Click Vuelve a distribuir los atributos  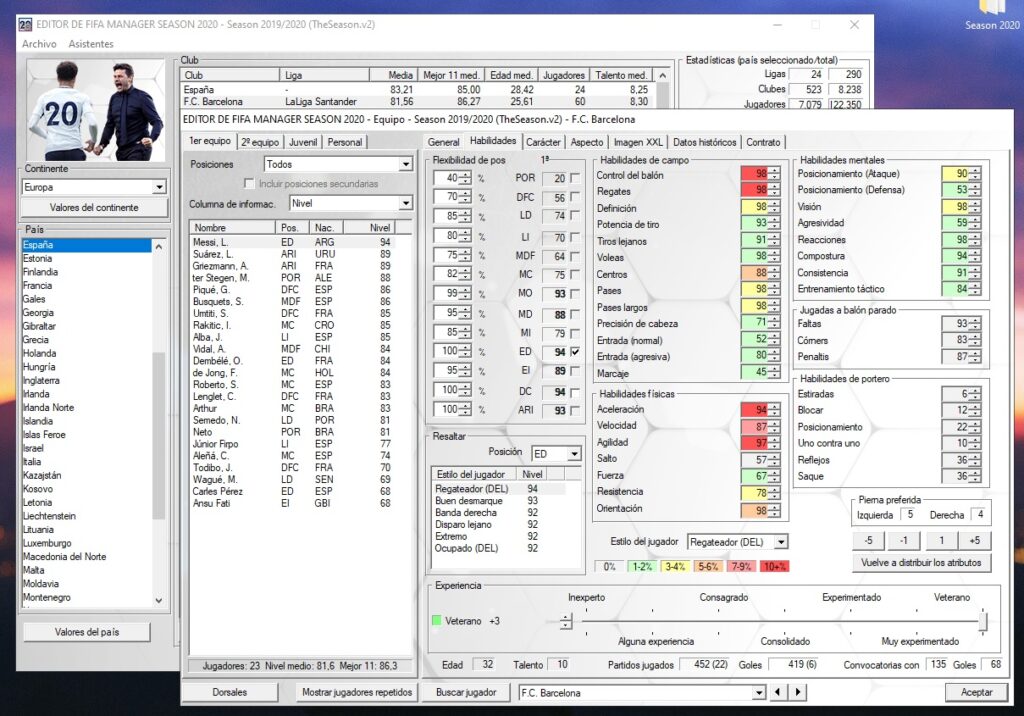pos(921,562)
